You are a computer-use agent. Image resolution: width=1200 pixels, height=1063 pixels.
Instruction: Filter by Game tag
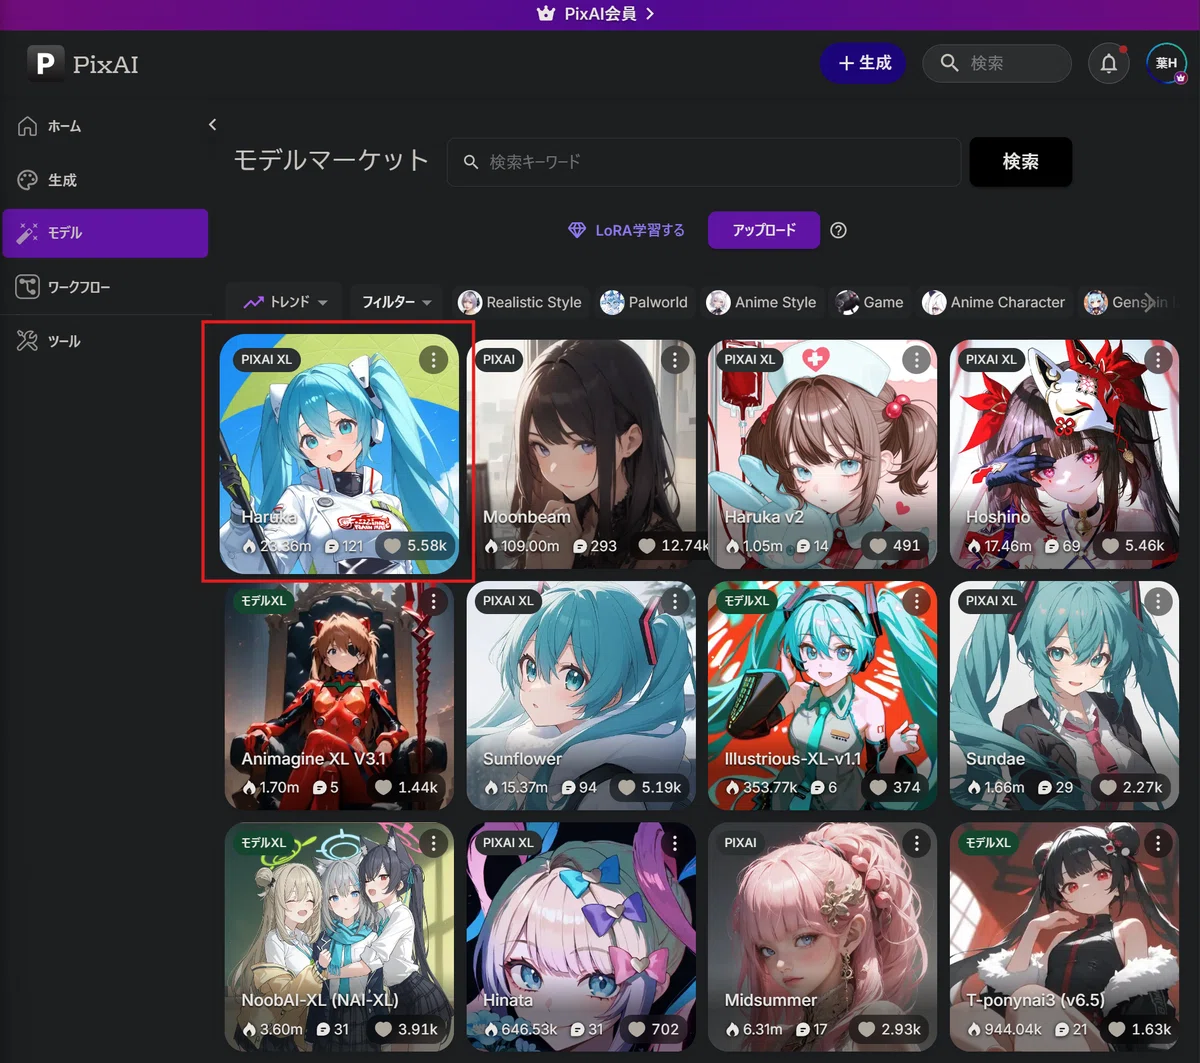coord(869,302)
